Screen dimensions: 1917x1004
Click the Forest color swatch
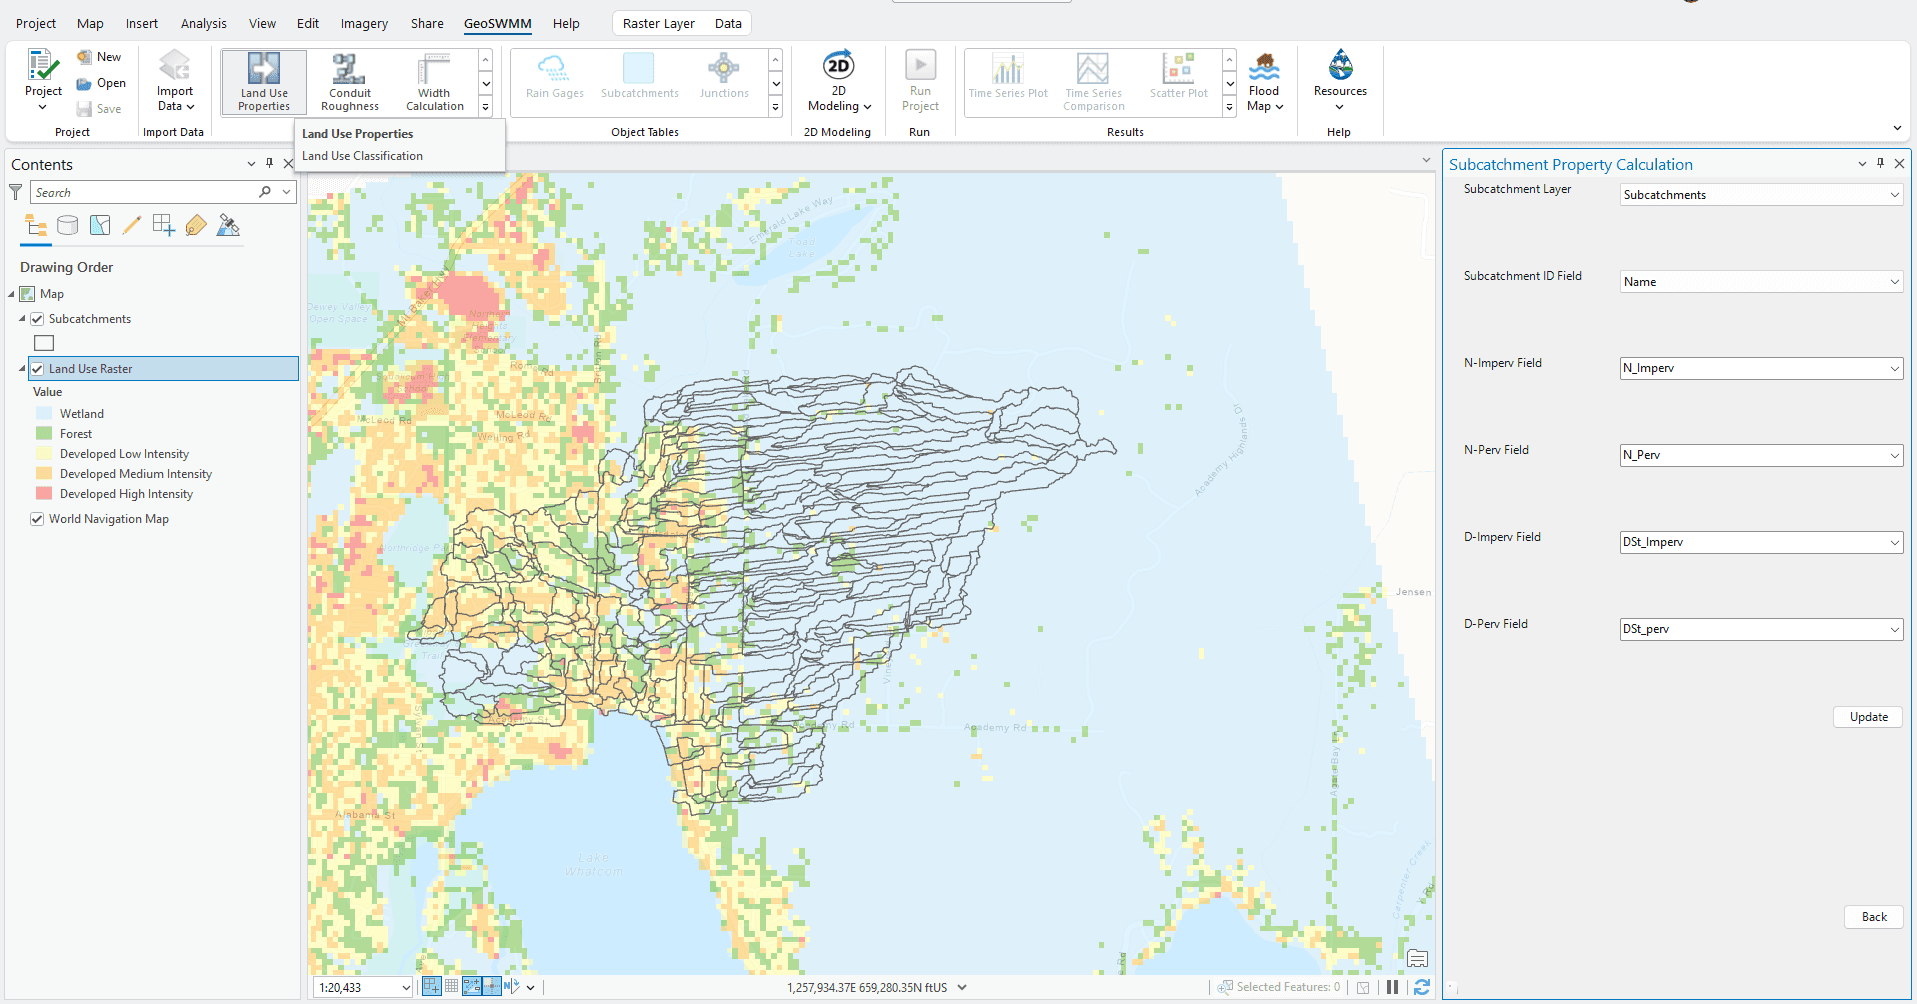tap(44, 434)
